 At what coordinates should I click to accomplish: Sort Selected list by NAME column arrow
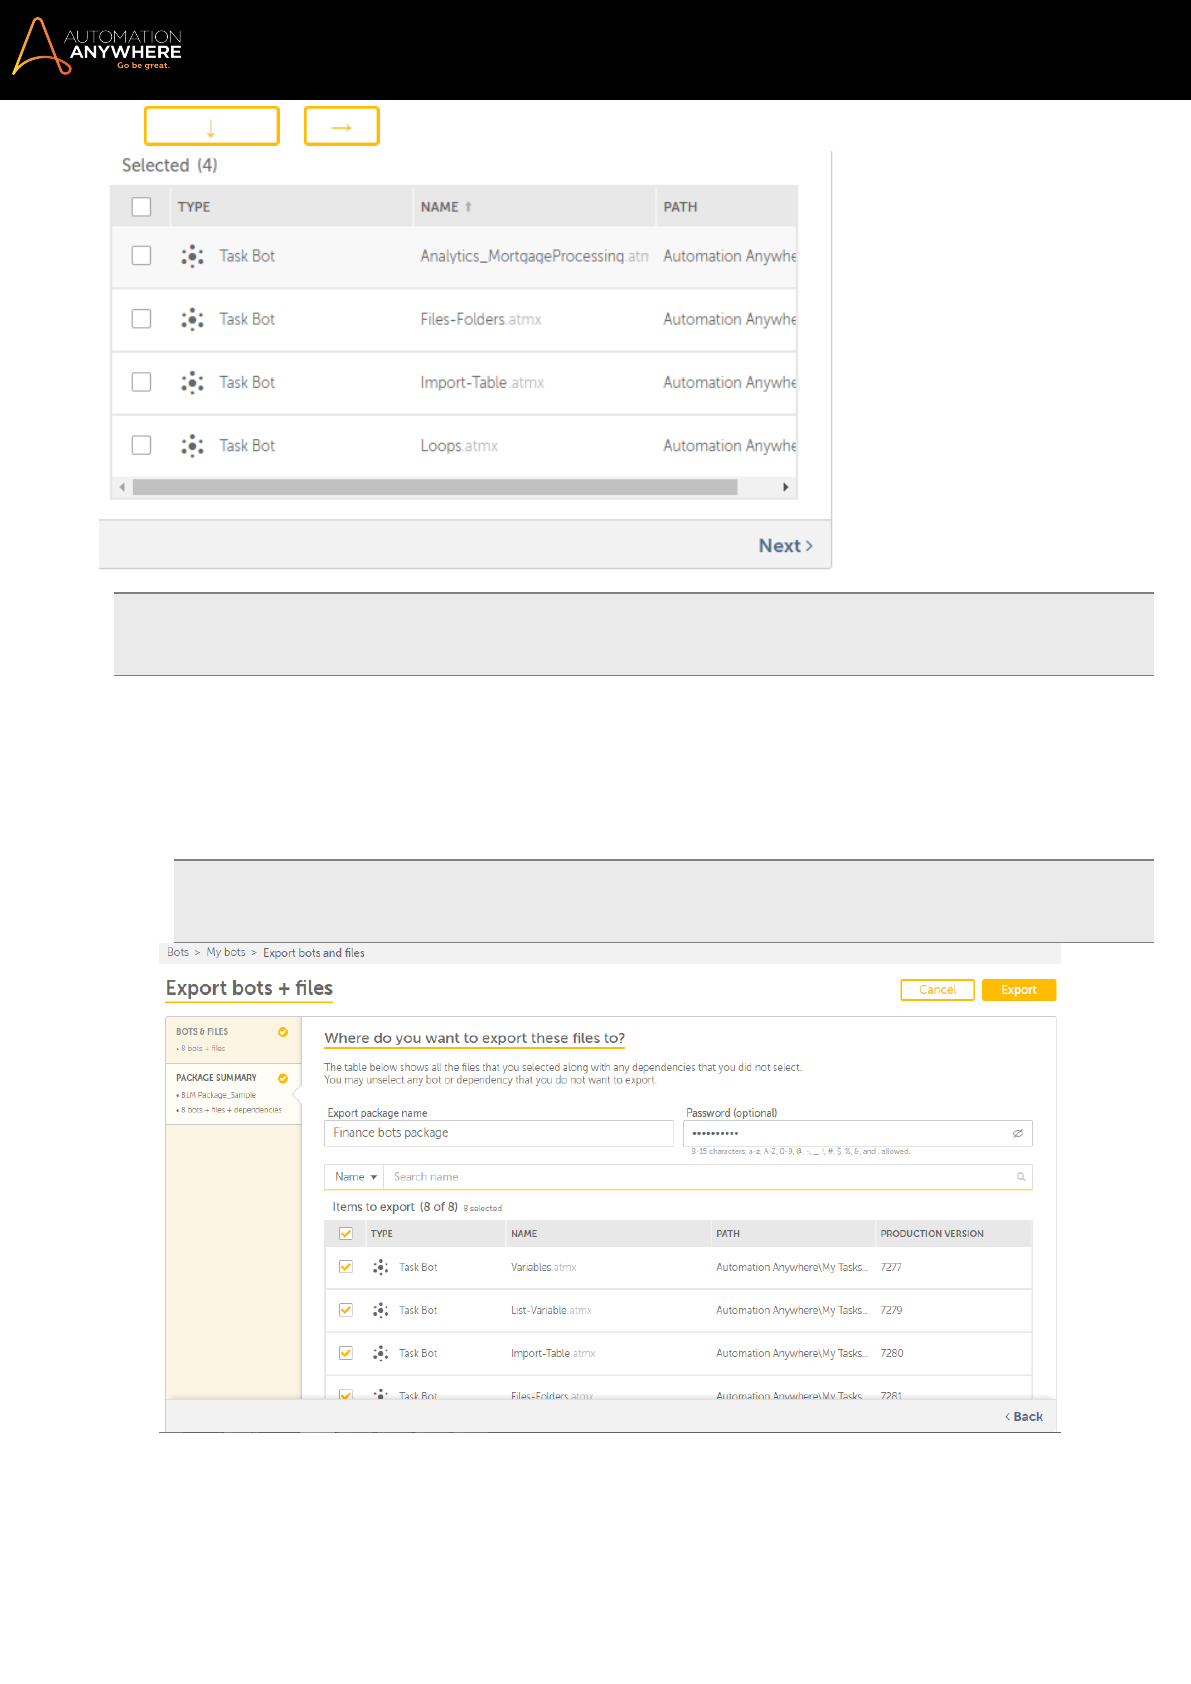(468, 207)
